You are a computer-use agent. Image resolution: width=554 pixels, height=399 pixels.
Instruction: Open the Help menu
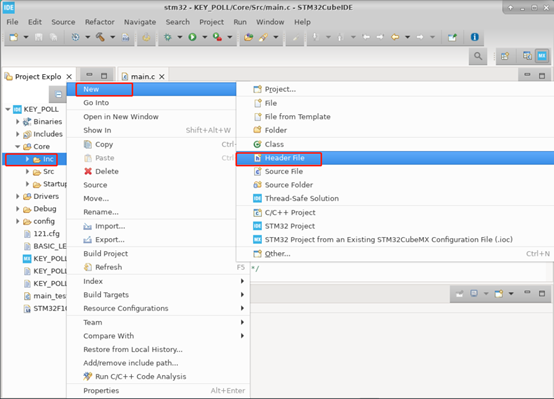[302, 22]
